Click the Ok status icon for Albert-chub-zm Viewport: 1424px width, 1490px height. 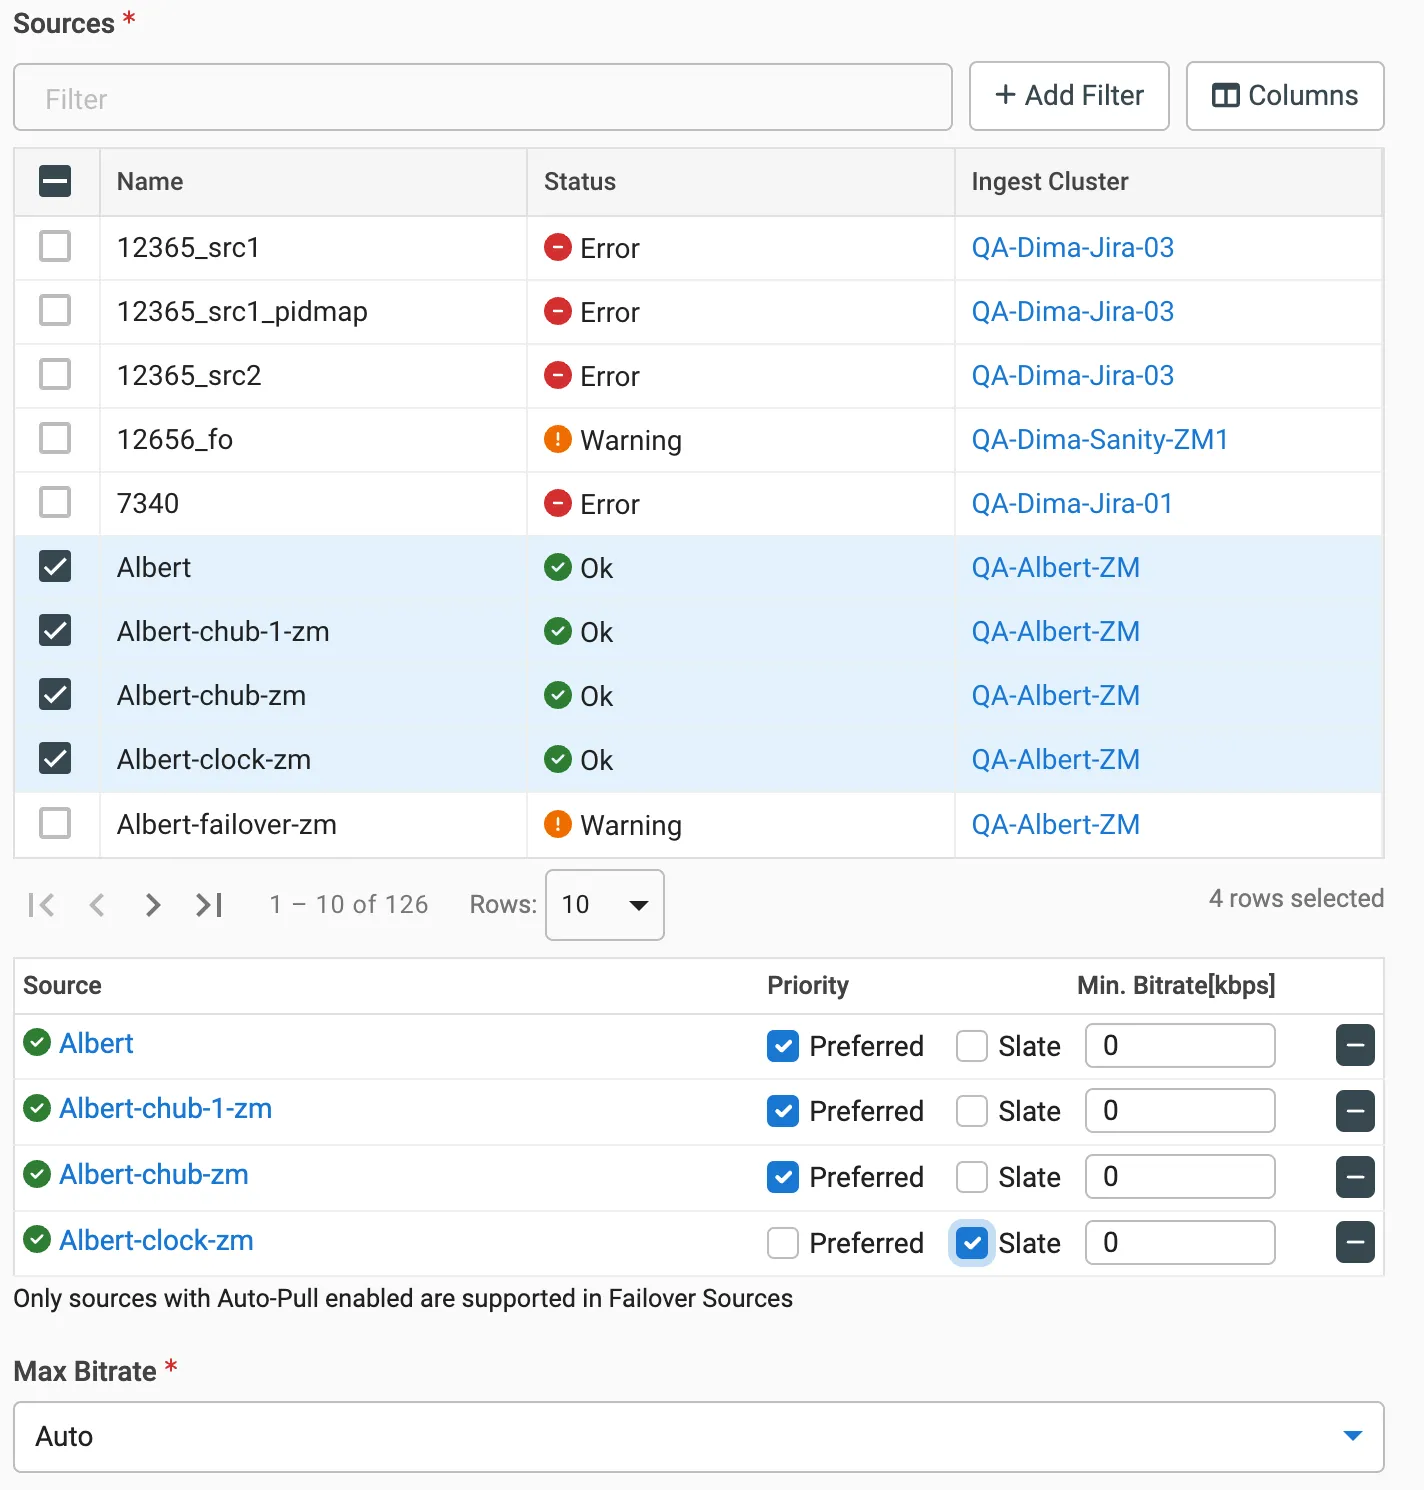coord(558,695)
